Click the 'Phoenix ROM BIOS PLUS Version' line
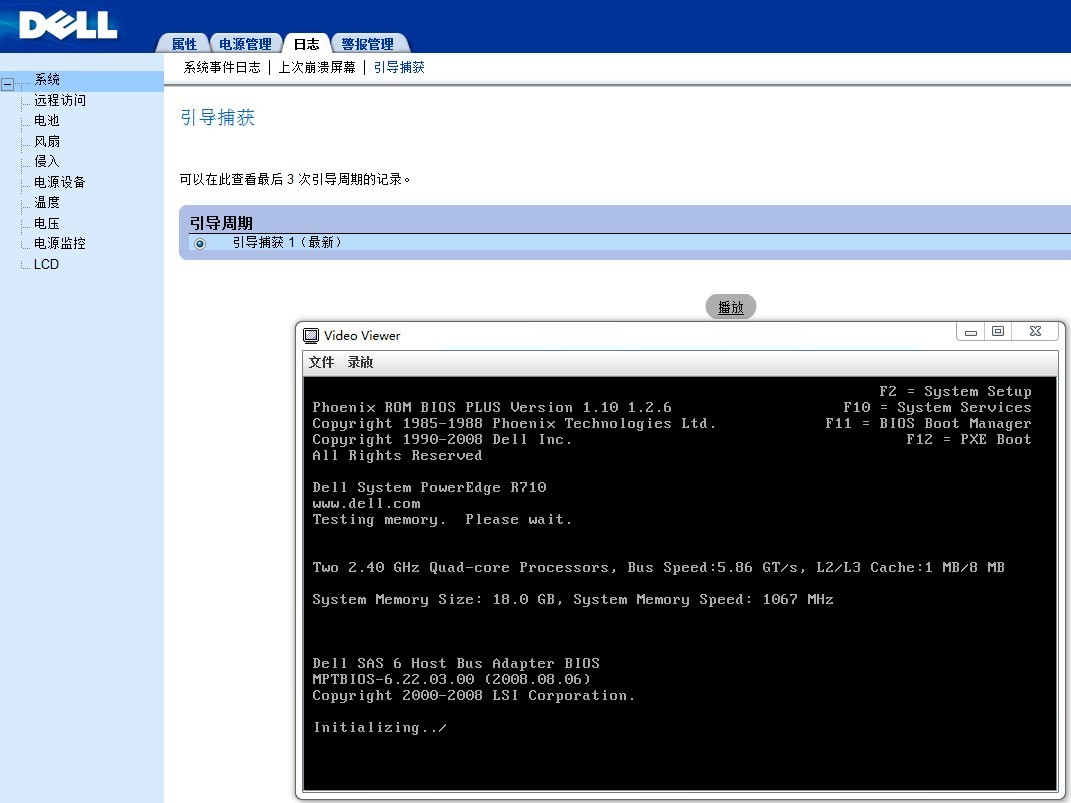Screen dimensions: 1071x803 click(492, 408)
